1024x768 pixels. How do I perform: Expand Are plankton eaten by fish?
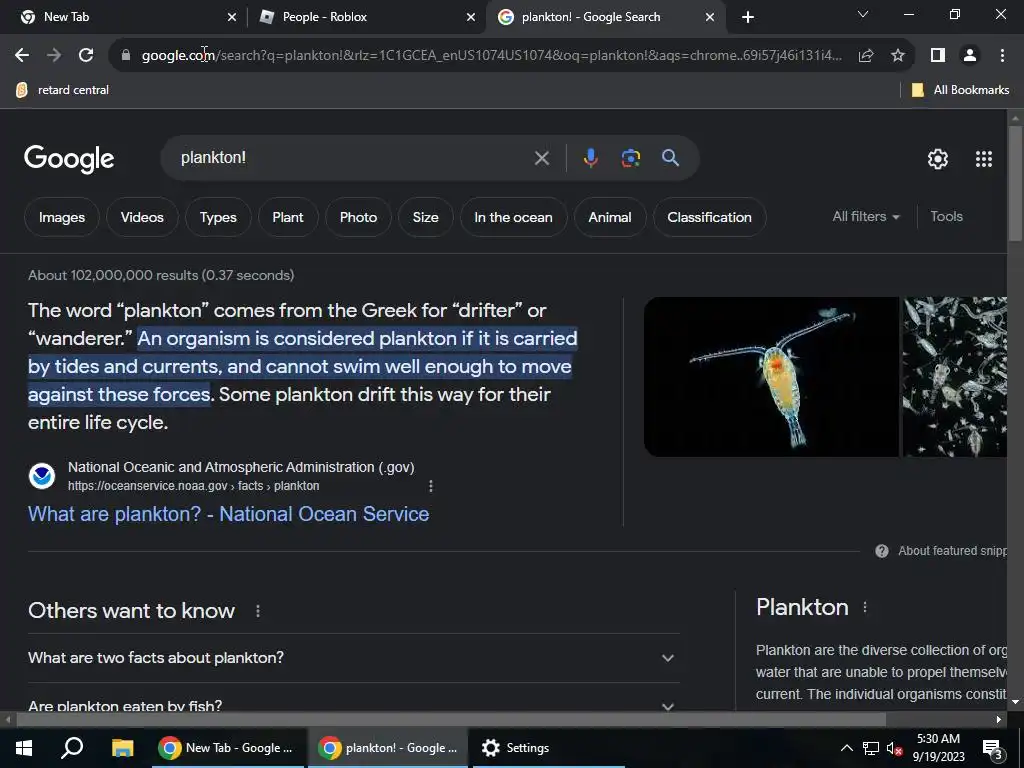pos(353,705)
